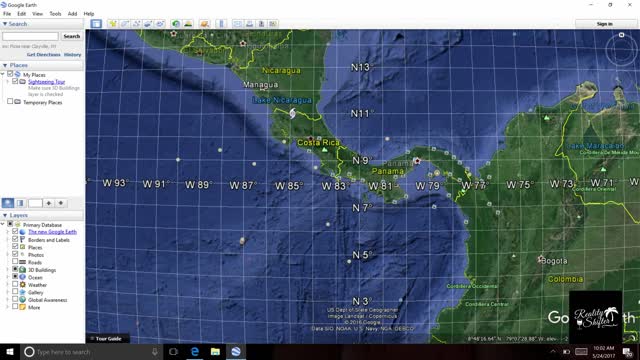
Task: Click the Add Path toolbar icon
Action: click(136, 24)
